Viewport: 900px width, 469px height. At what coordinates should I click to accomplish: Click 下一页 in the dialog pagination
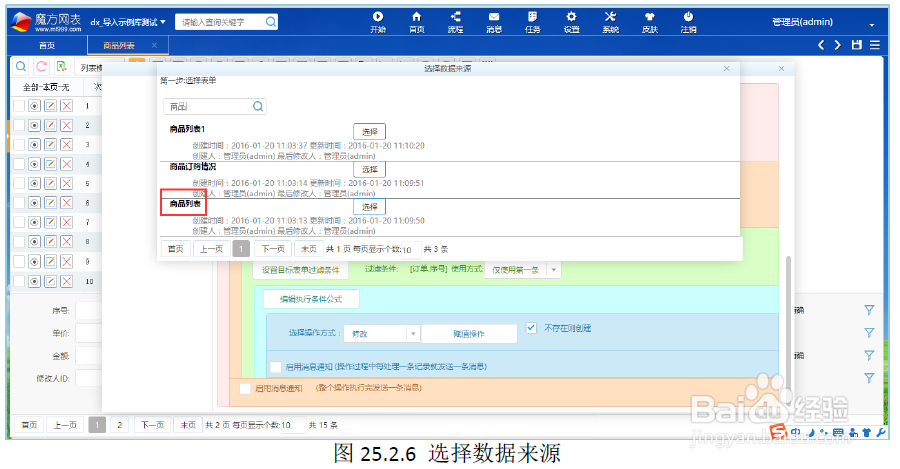pos(273,249)
